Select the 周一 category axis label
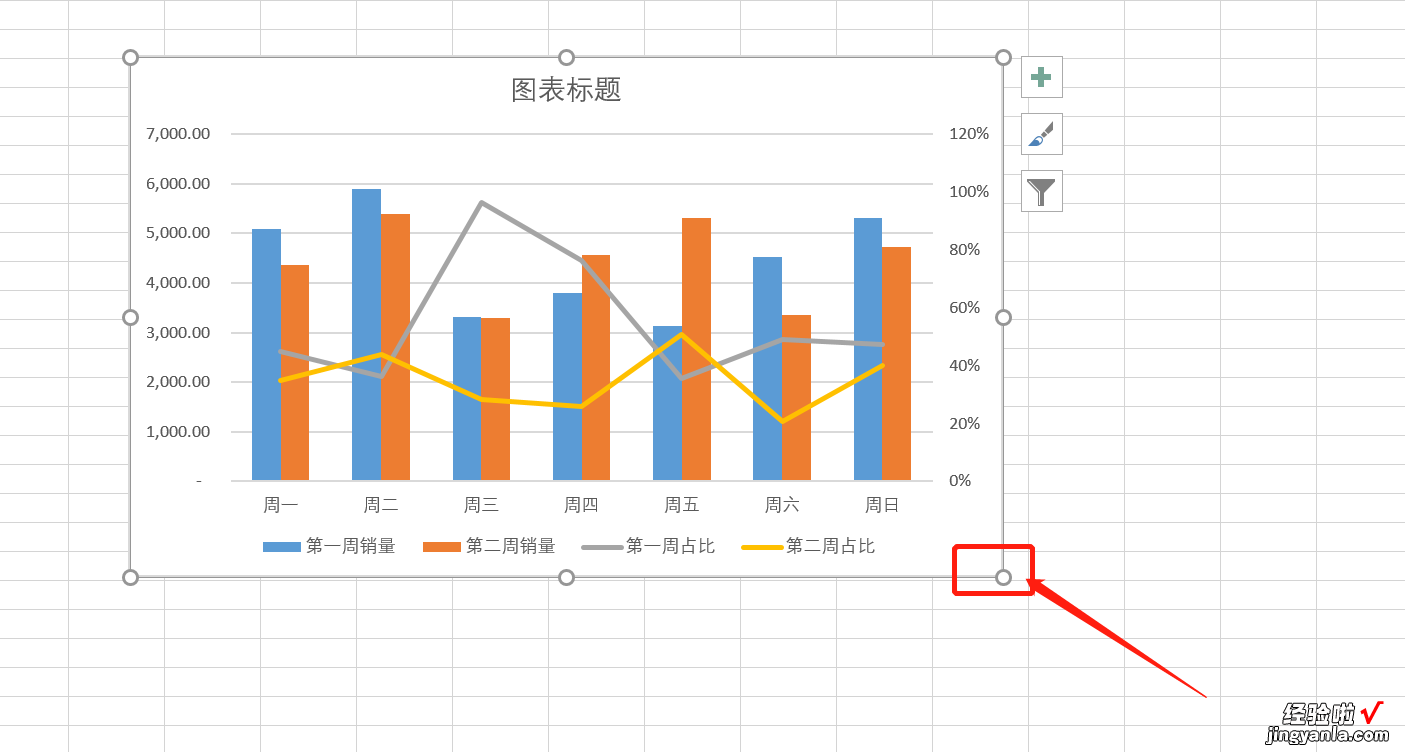This screenshot has width=1405, height=752. pos(281,505)
